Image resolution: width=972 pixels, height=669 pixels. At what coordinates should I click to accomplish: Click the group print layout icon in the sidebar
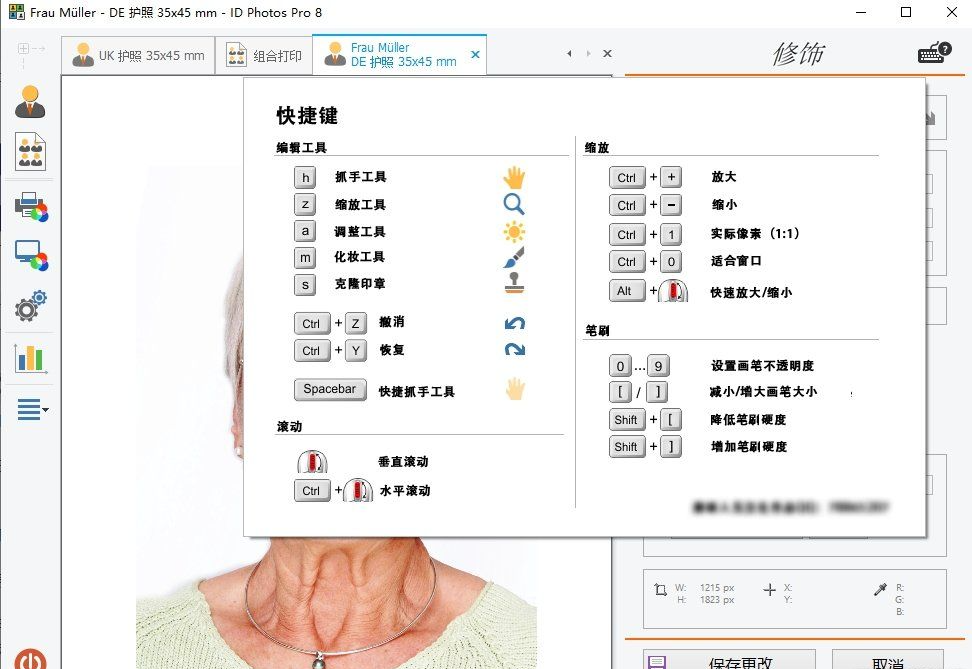(29, 152)
